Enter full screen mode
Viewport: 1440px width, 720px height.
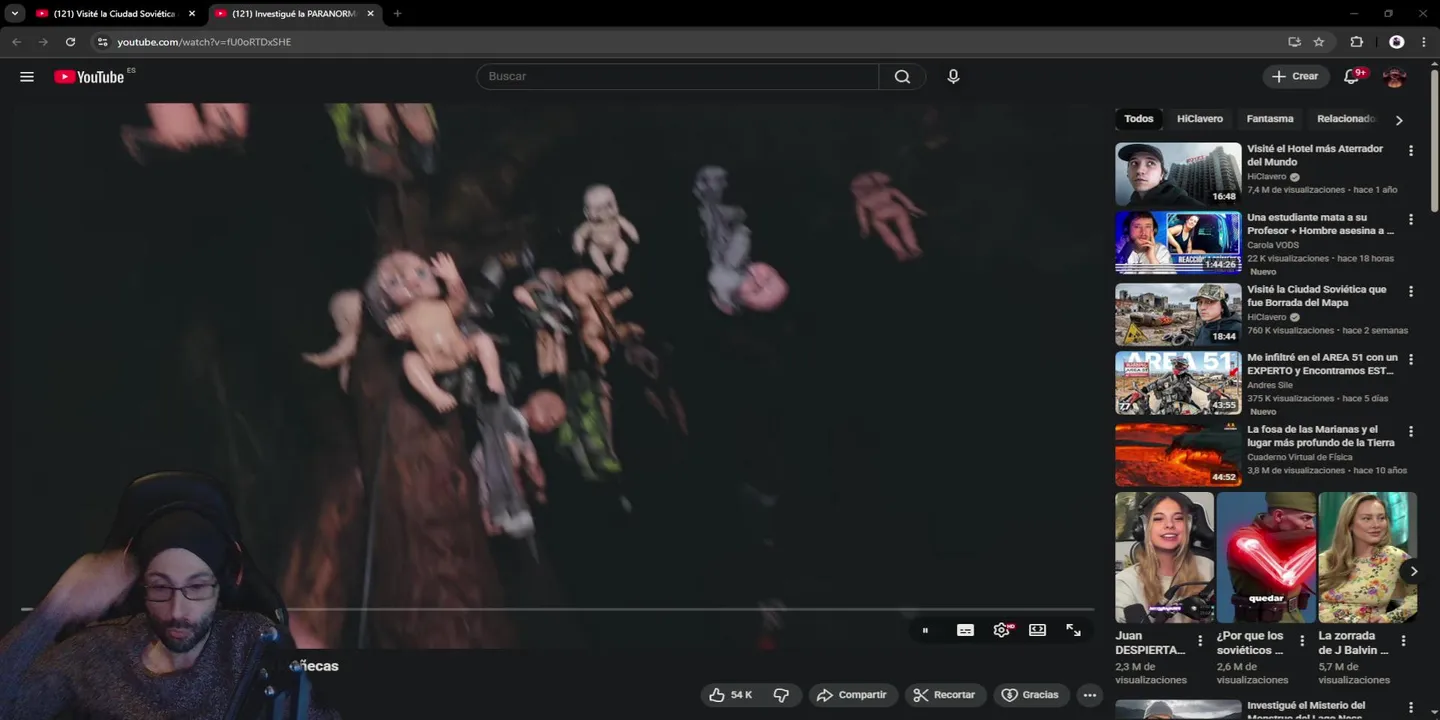(1073, 630)
